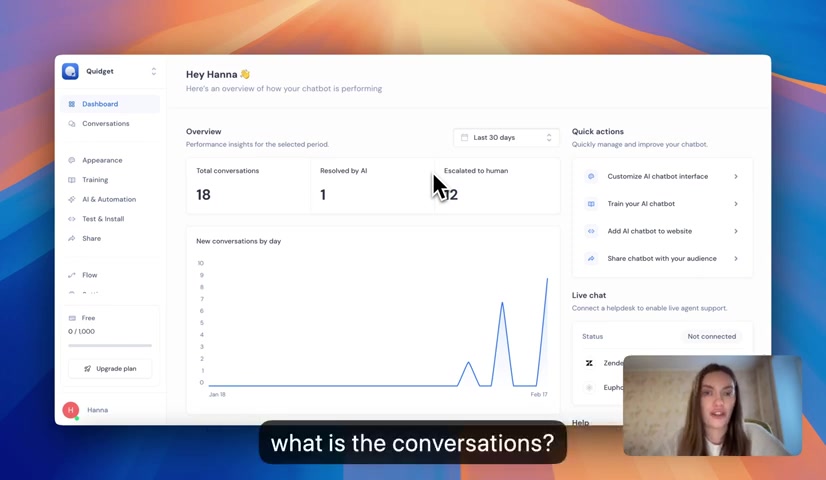Click the Add AI chatbot code icon
826x480 pixels.
pos(591,231)
